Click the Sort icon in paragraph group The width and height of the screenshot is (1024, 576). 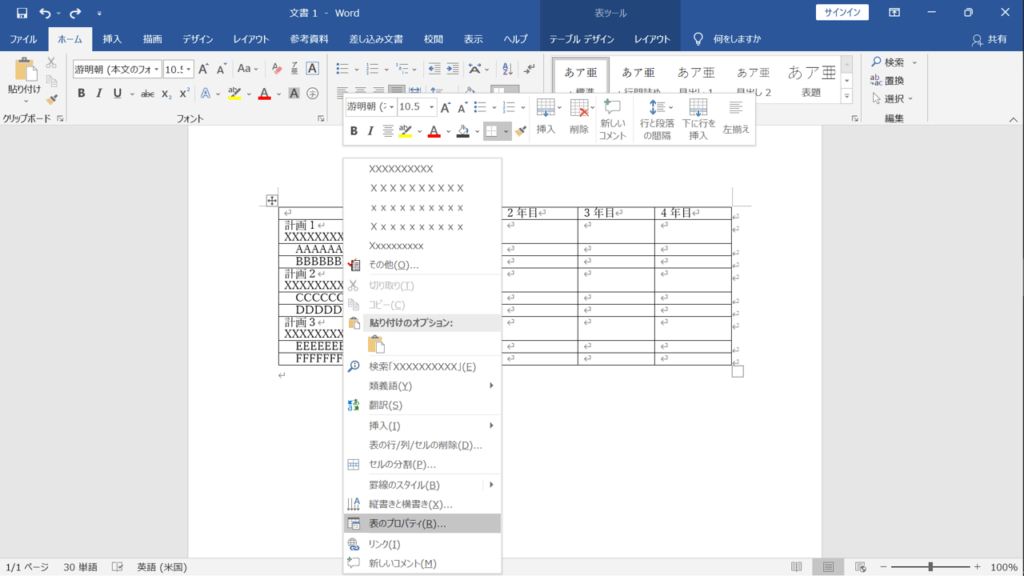click(507, 69)
